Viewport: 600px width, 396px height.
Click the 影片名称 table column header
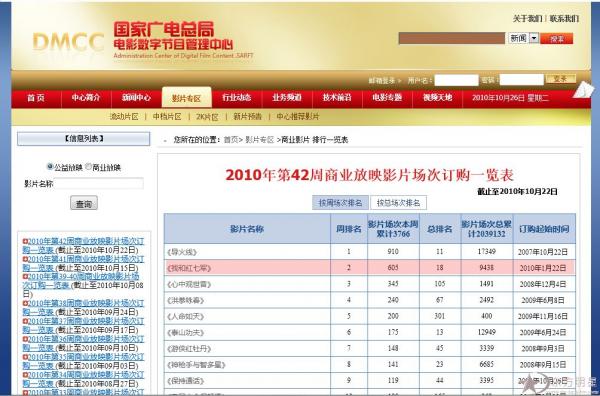click(x=247, y=229)
